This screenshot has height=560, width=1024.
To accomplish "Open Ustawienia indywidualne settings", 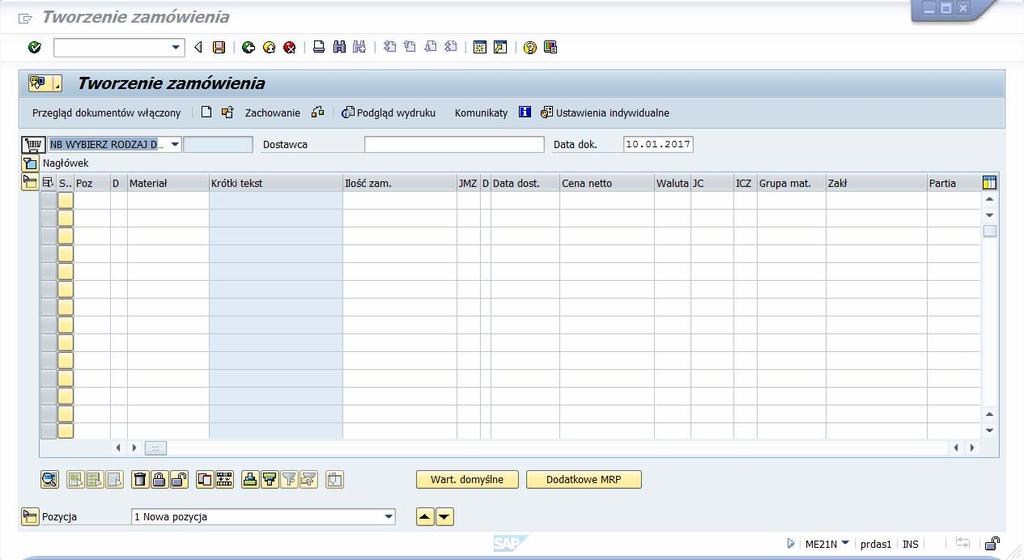I will tap(605, 113).
